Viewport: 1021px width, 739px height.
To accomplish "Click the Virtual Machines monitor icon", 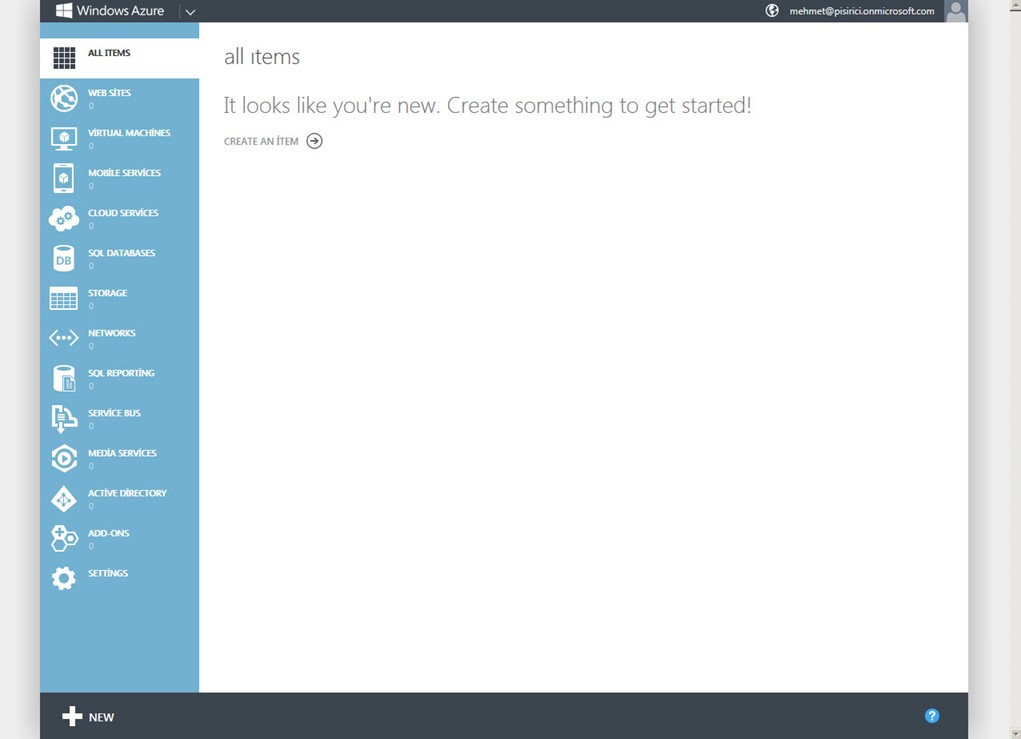I will [64, 139].
